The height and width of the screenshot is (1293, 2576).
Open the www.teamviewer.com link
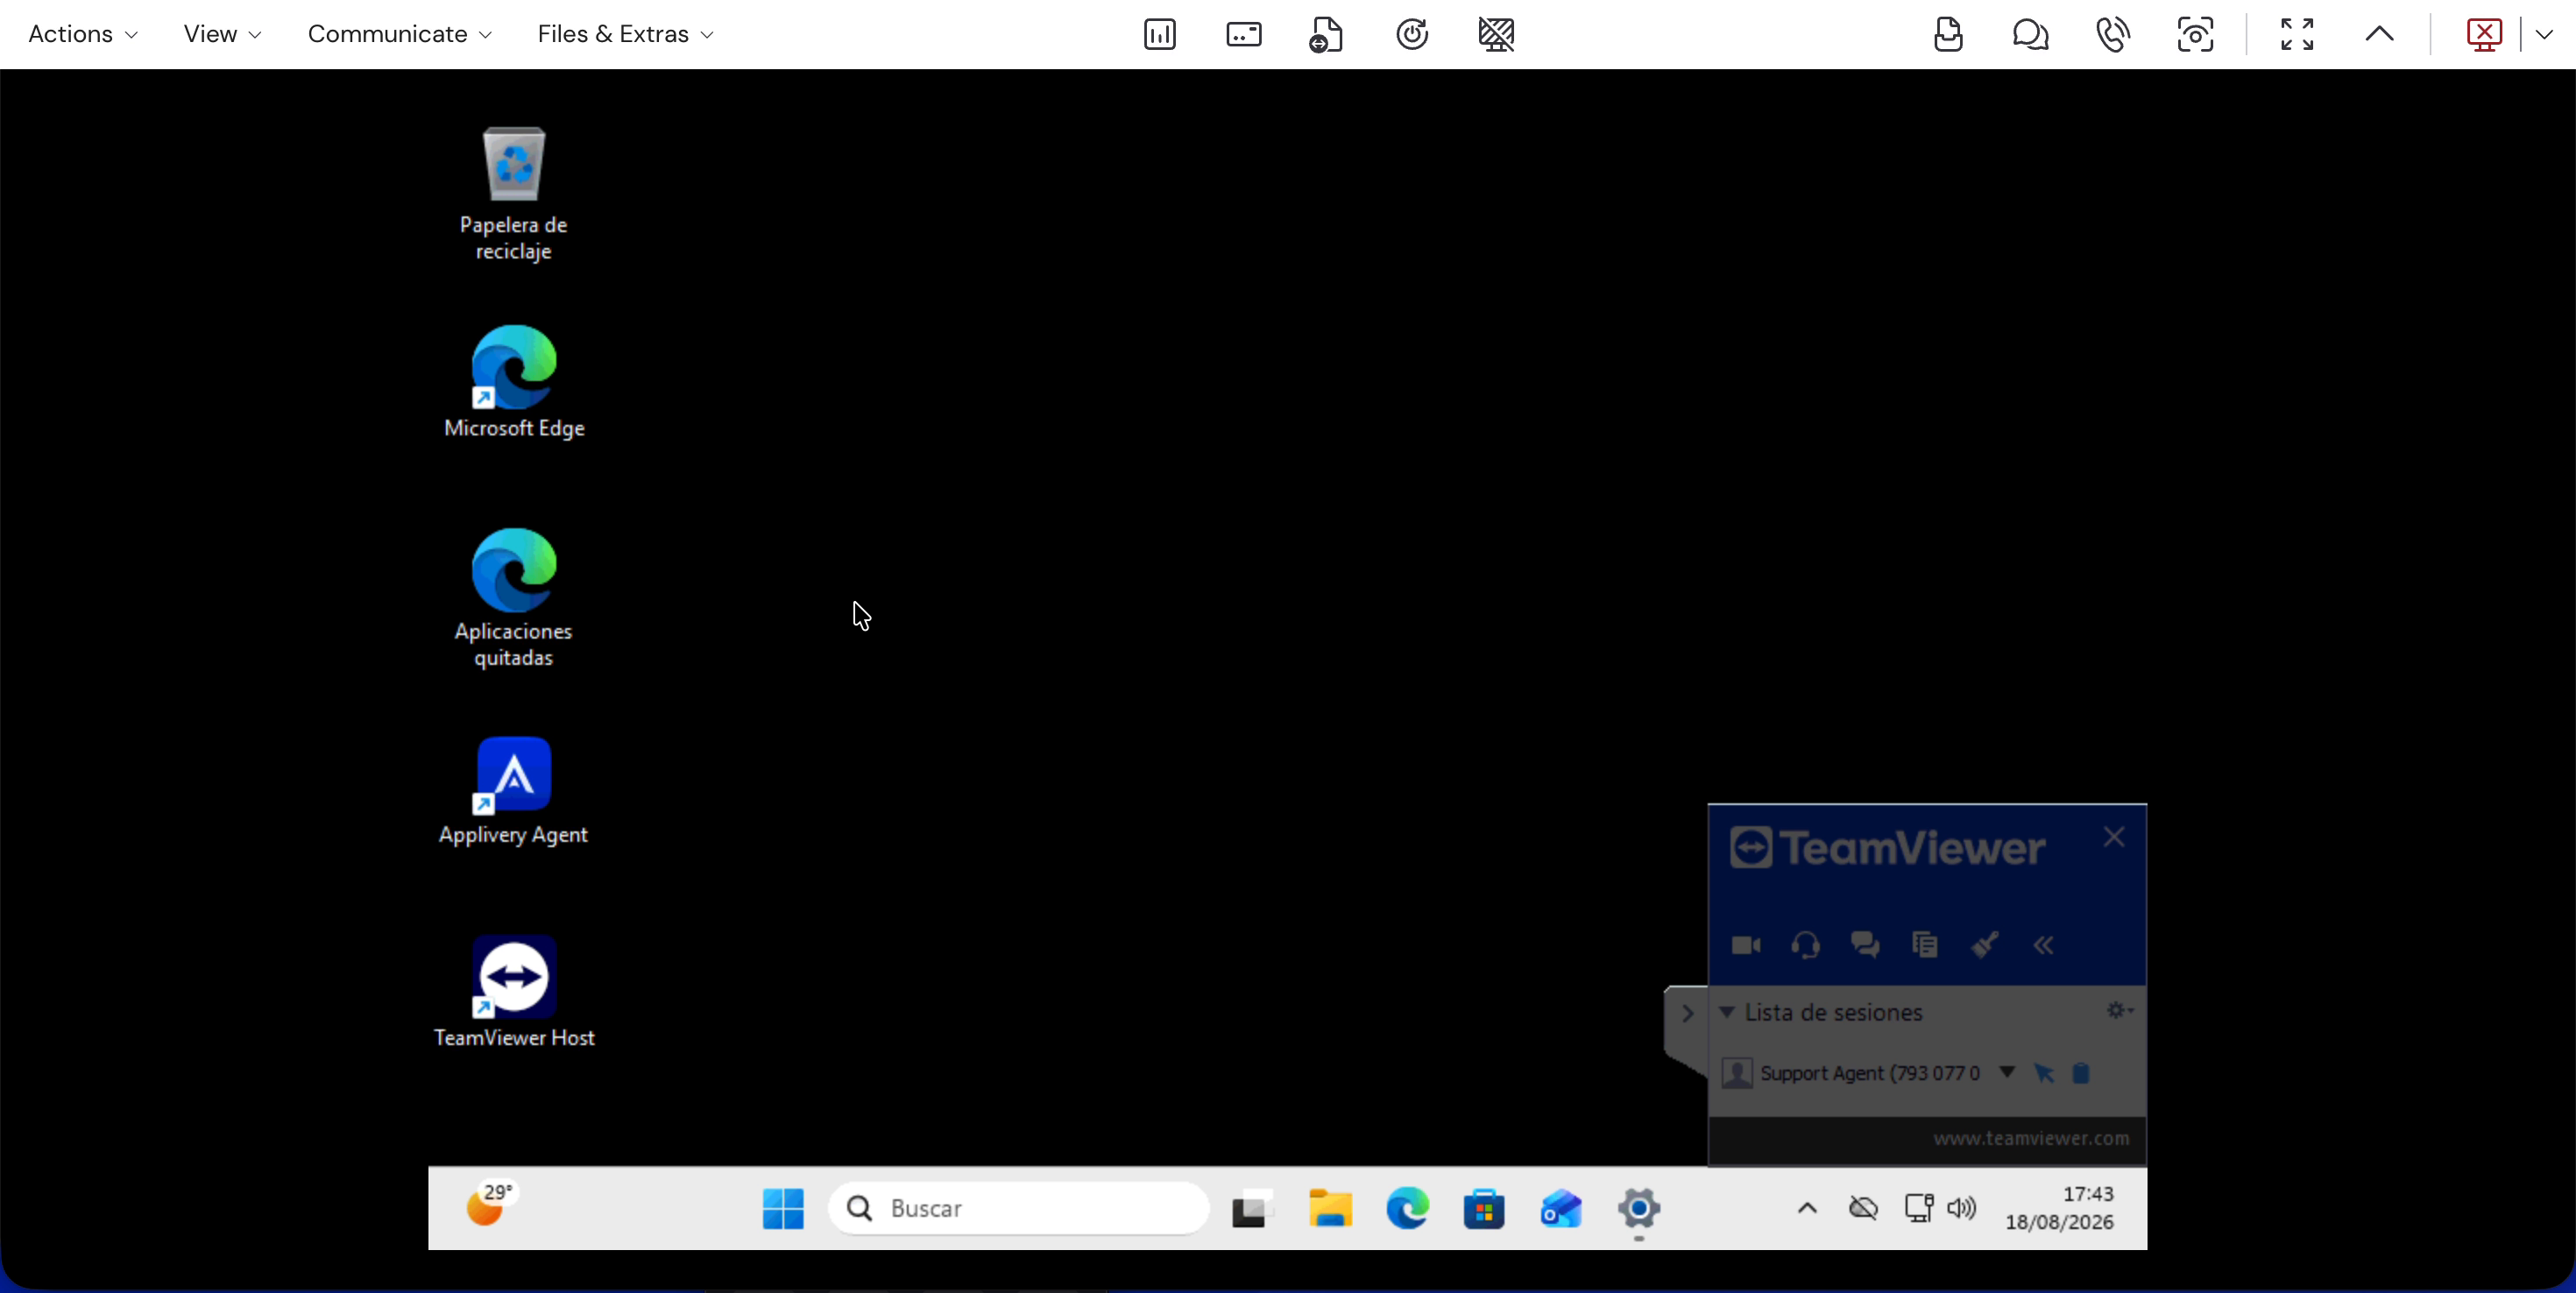pyautogui.click(x=2030, y=1138)
